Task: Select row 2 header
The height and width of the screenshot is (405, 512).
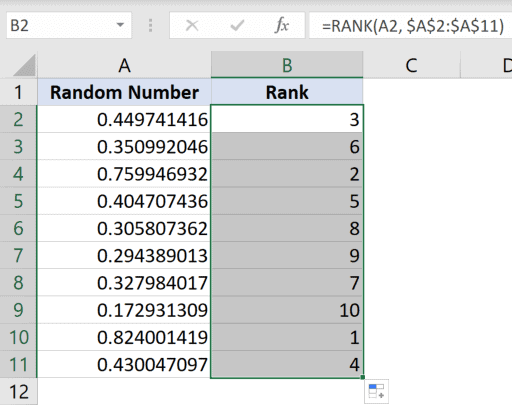Action: tap(18, 119)
